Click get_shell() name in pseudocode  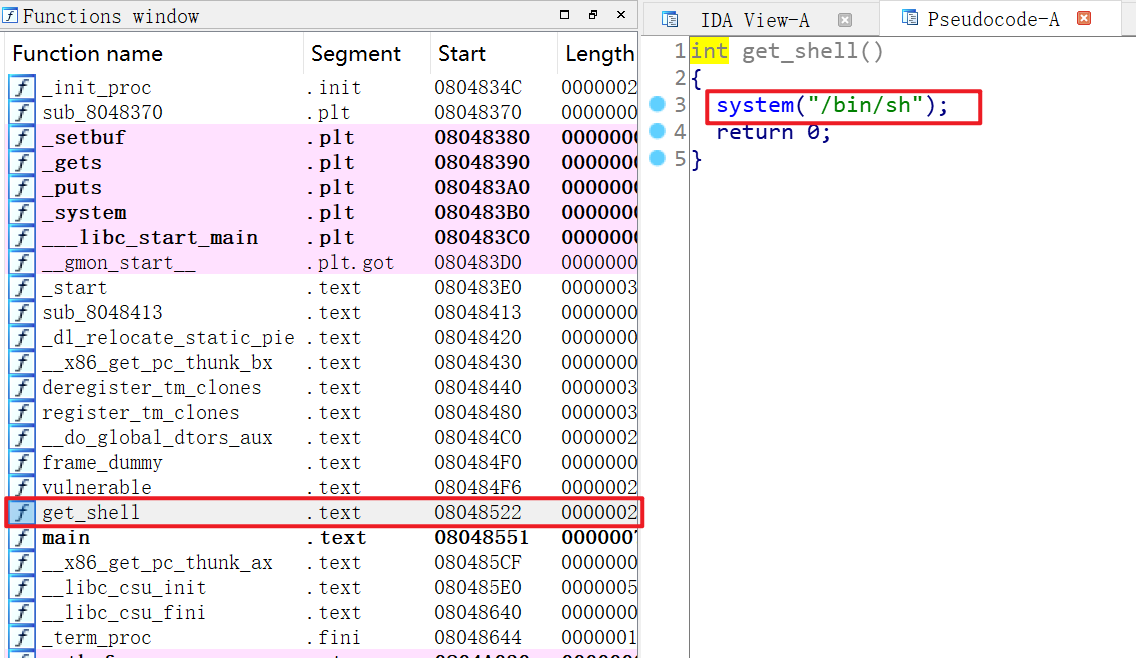[812, 51]
